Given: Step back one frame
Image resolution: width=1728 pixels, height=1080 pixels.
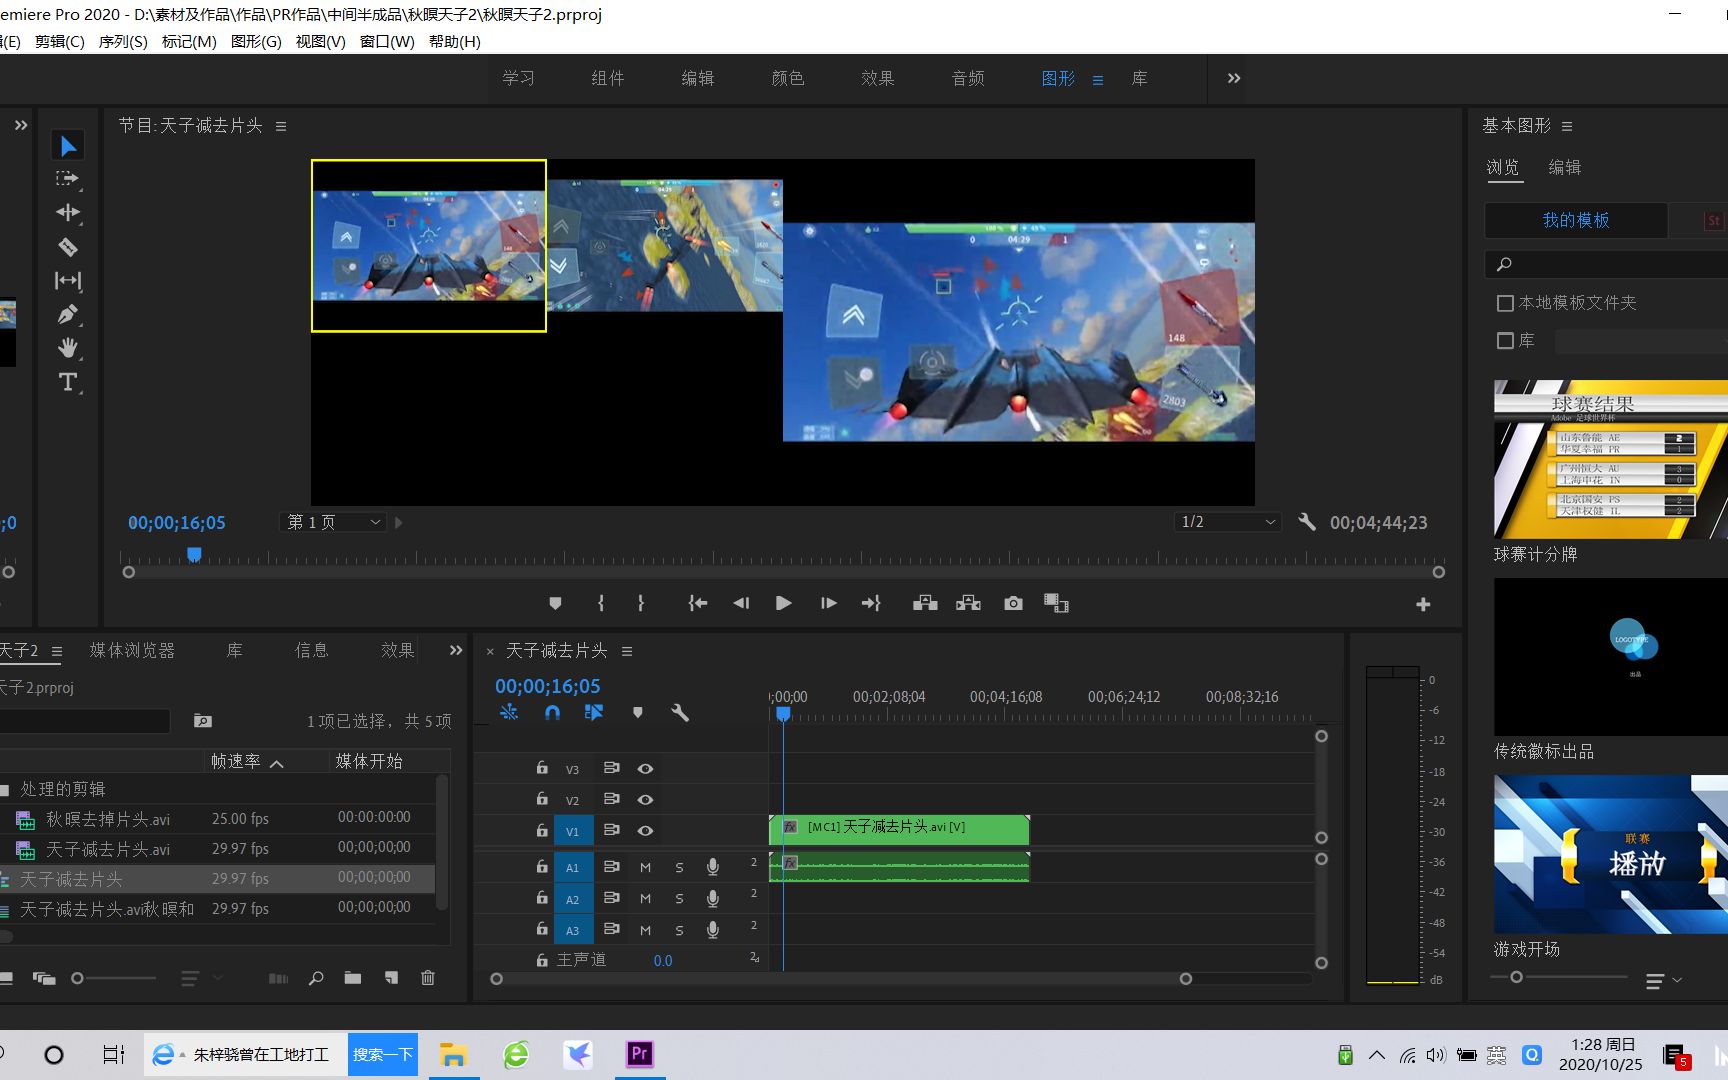Looking at the screenshot, I should [741, 603].
